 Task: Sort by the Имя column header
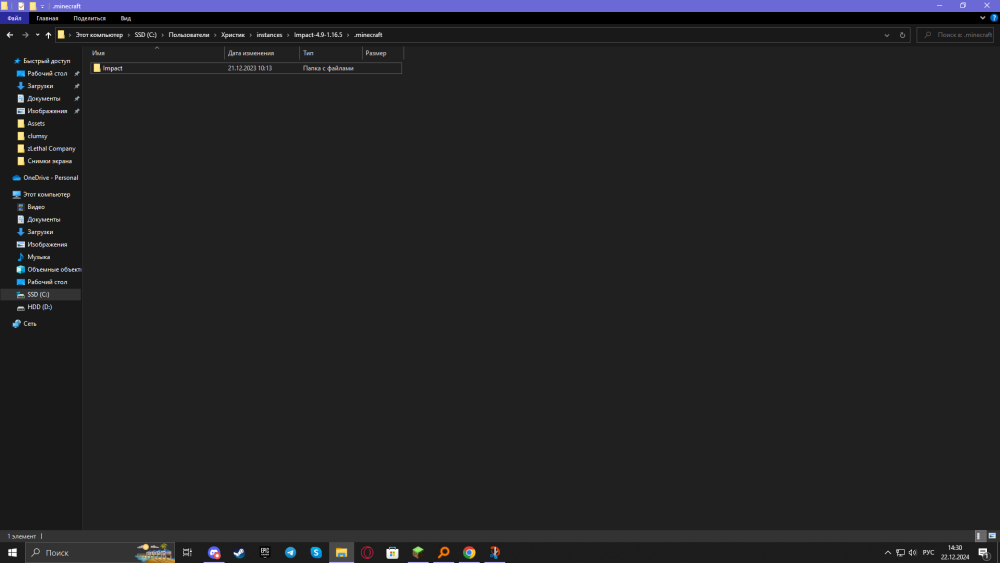[156, 53]
